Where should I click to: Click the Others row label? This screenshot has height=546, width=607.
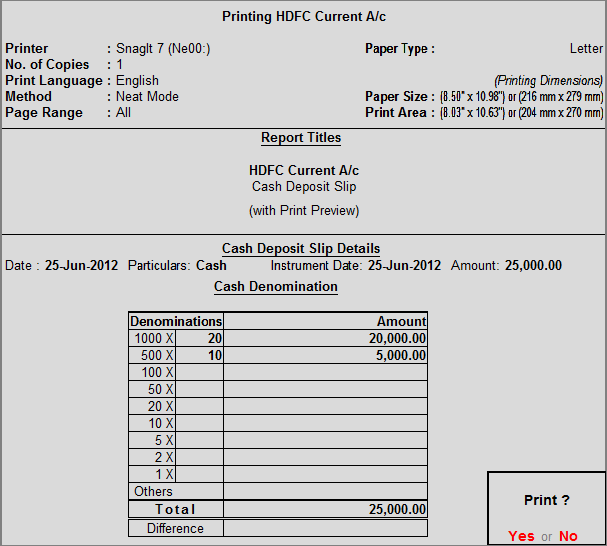(x=153, y=491)
